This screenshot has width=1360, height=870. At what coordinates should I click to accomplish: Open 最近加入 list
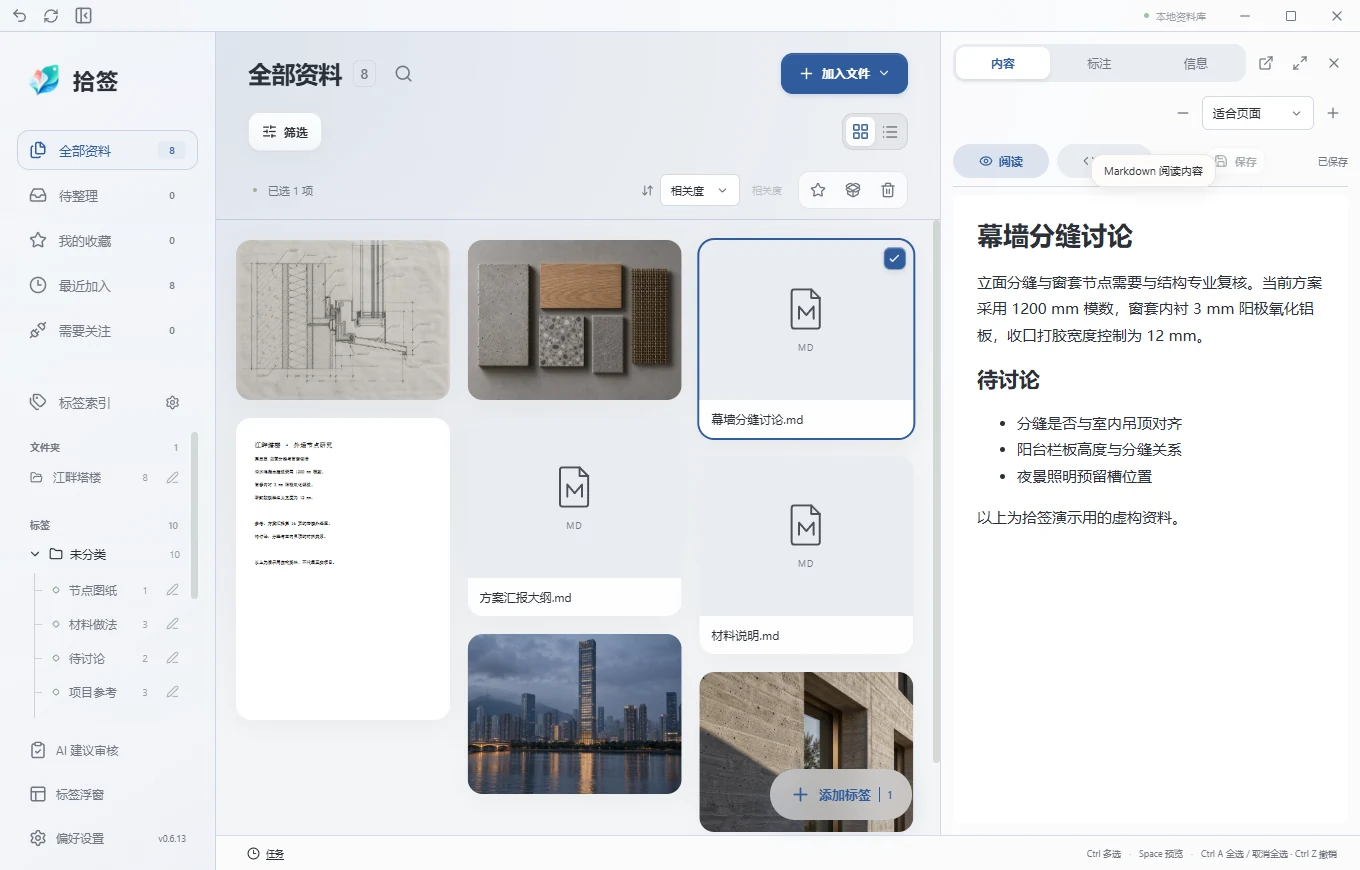click(107, 286)
